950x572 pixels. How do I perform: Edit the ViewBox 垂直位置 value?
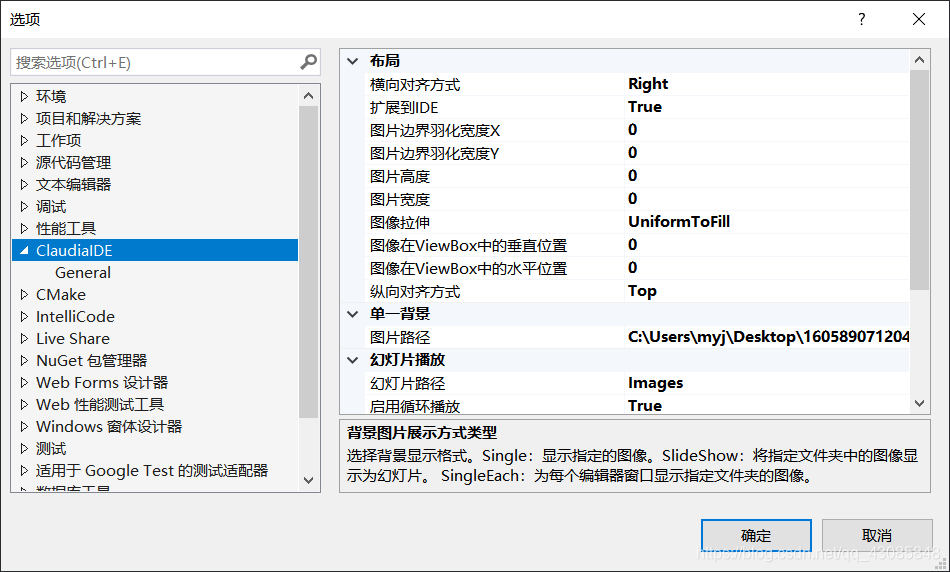(766, 245)
